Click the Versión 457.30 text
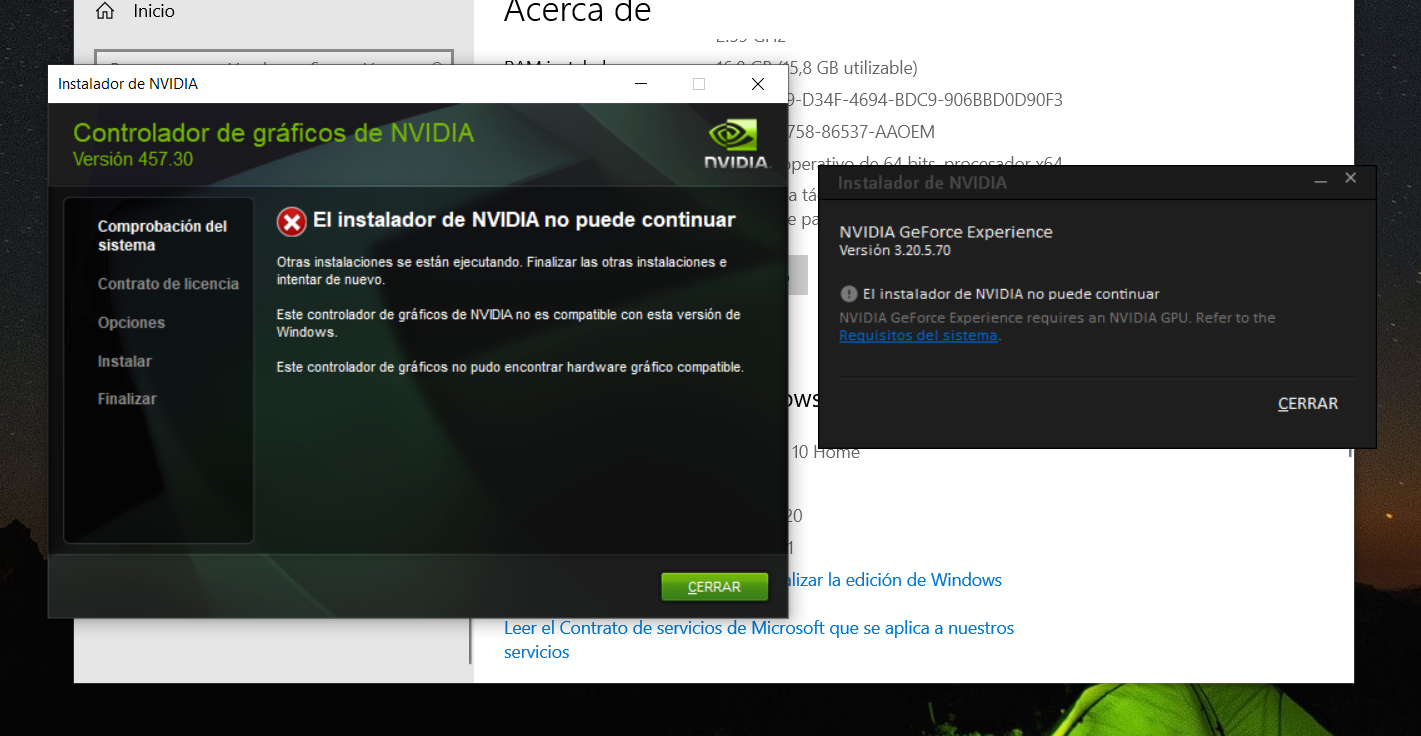1421x736 pixels. click(133, 159)
